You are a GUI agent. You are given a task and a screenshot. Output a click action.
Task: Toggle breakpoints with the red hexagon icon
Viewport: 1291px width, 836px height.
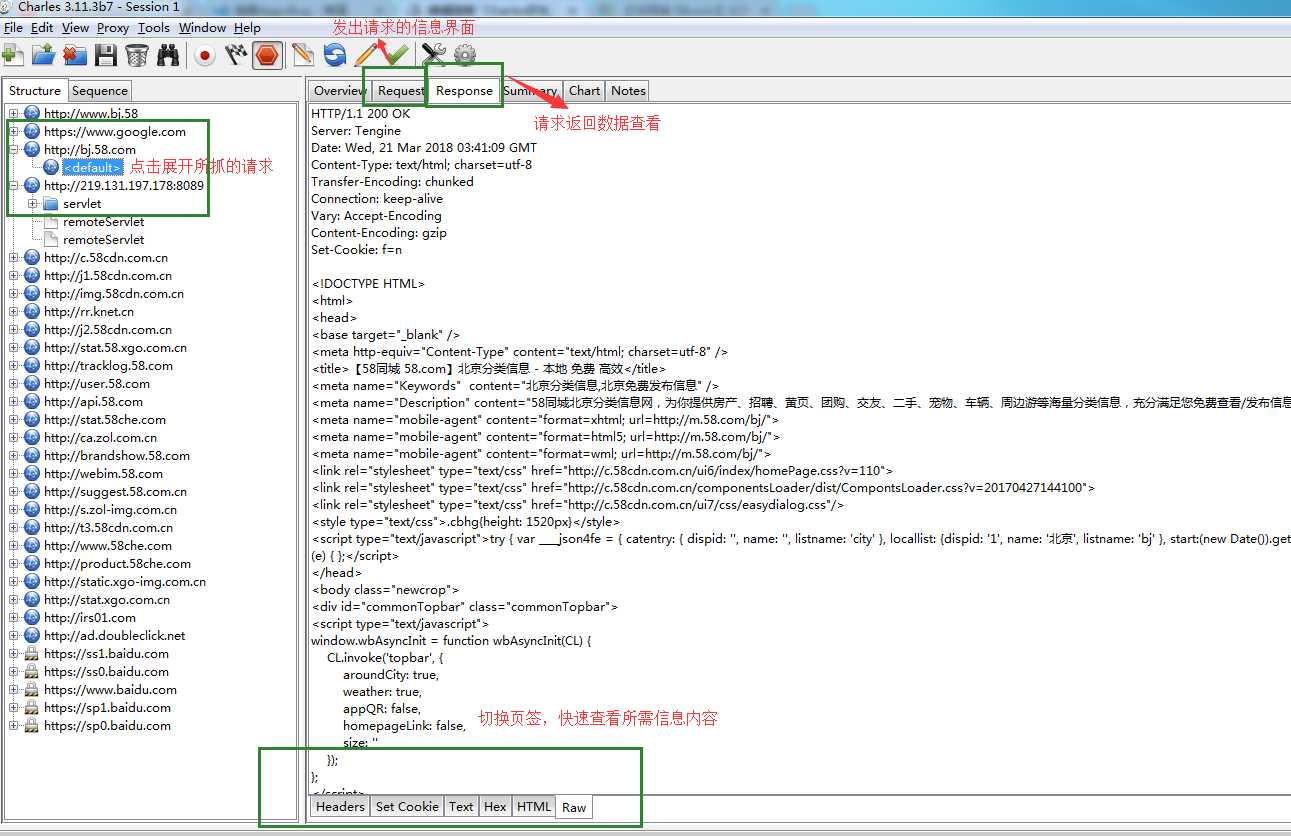click(x=267, y=55)
